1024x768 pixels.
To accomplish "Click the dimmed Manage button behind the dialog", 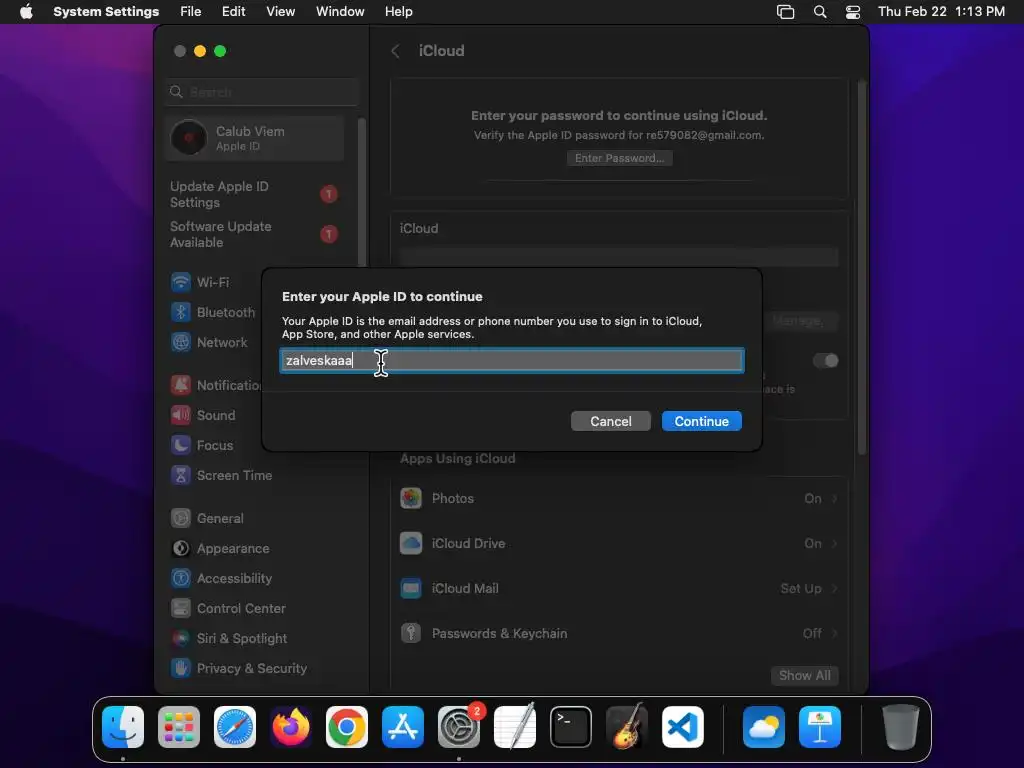I will [x=800, y=321].
